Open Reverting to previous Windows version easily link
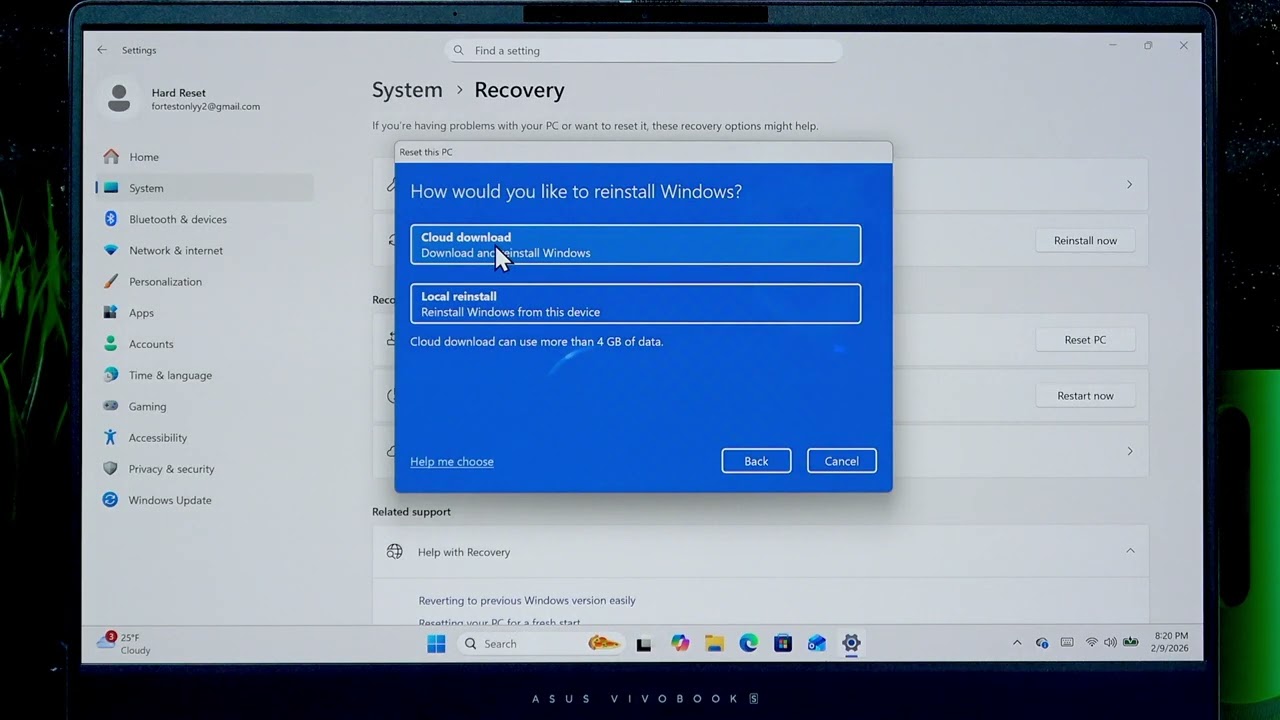 pyautogui.click(x=527, y=600)
